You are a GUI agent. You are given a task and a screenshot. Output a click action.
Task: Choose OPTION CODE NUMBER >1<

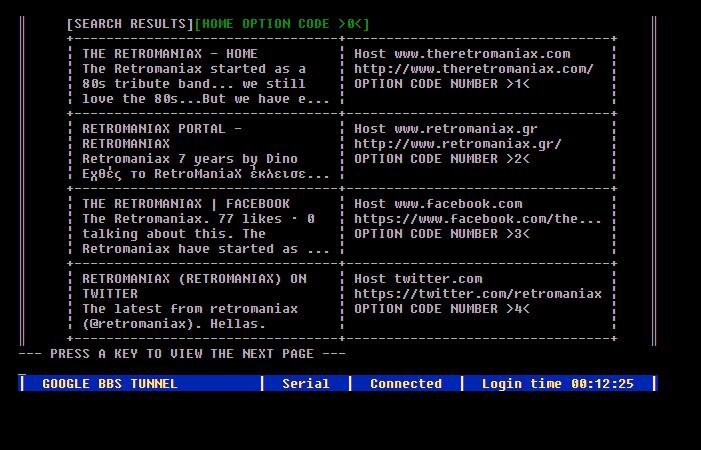[442, 84]
